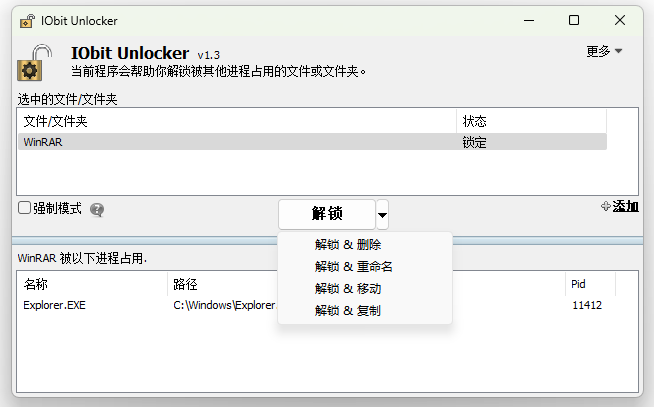Click the main 解锁 button
Viewport: 654px width, 407px height.
[x=327, y=214]
